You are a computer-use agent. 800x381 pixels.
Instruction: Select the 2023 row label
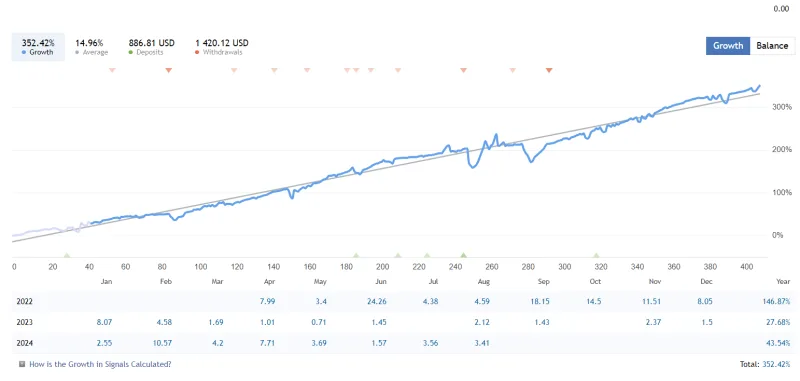pyautogui.click(x=24, y=322)
